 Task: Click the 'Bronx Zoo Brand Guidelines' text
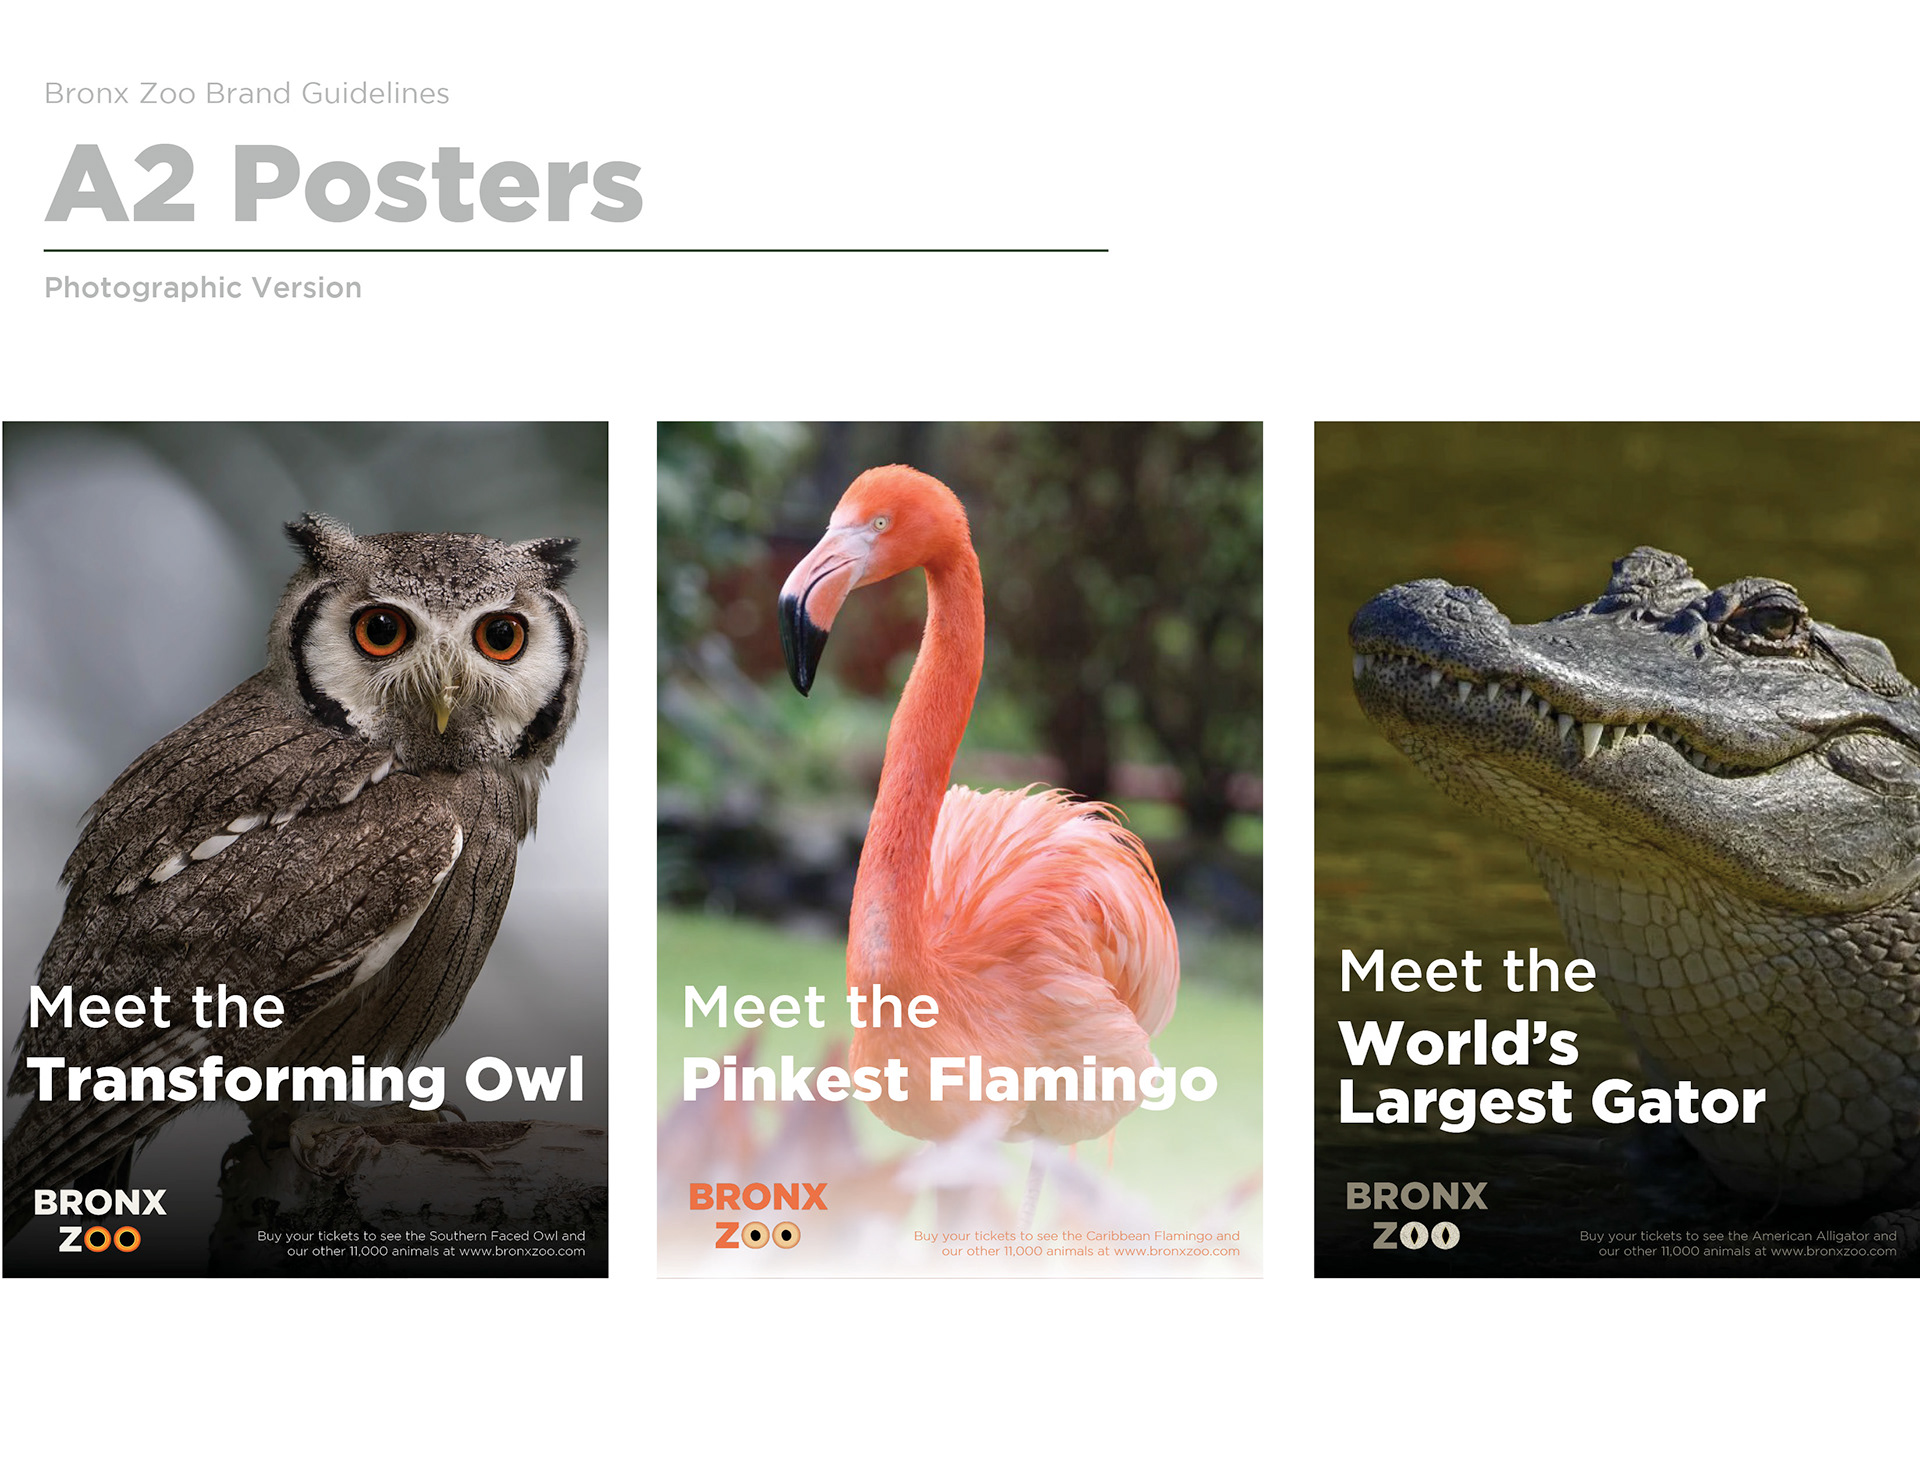[x=247, y=93]
